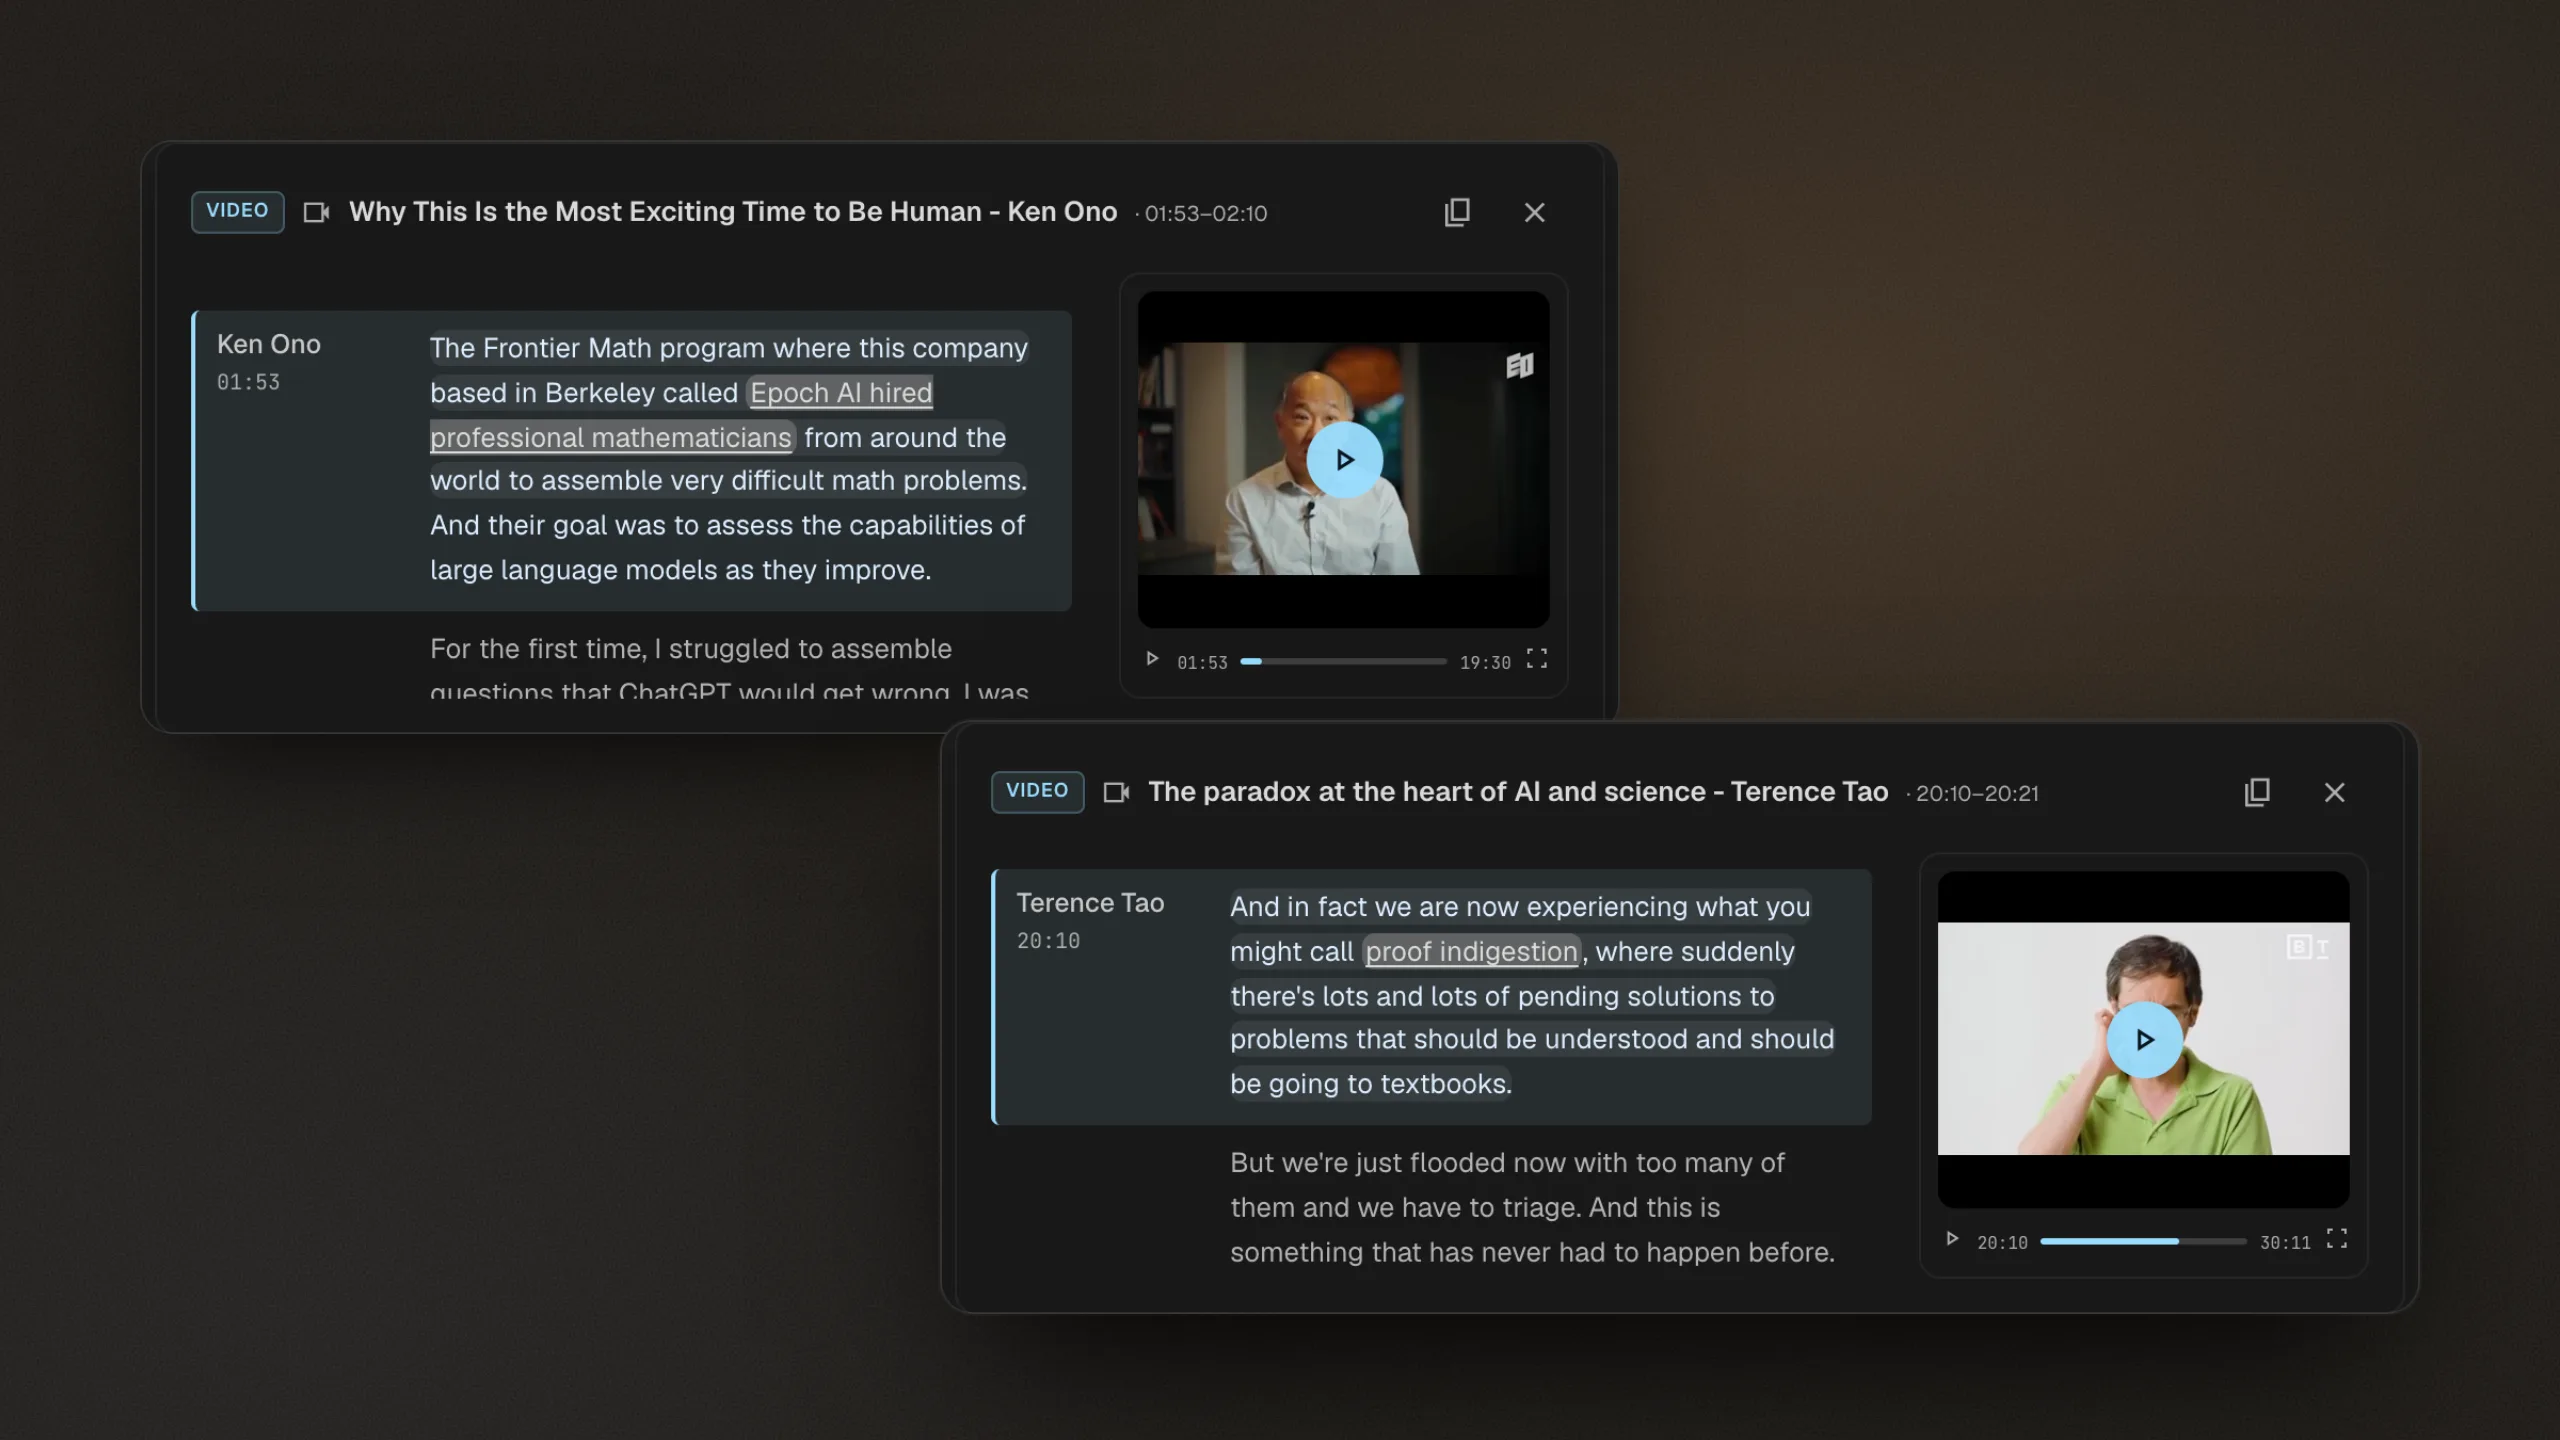The height and width of the screenshot is (1440, 2560).
Task: Click the 20:10–20:21 time range in the header
Action: (1976, 794)
